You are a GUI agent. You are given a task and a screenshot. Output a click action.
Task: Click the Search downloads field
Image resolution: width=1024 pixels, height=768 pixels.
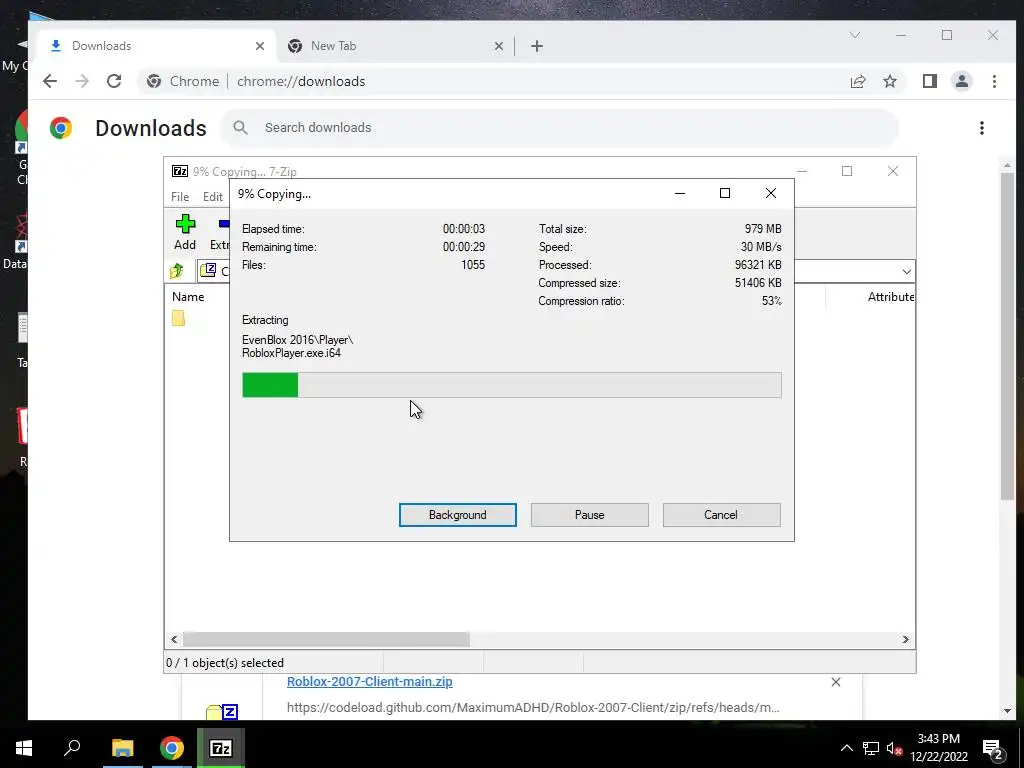click(x=559, y=127)
